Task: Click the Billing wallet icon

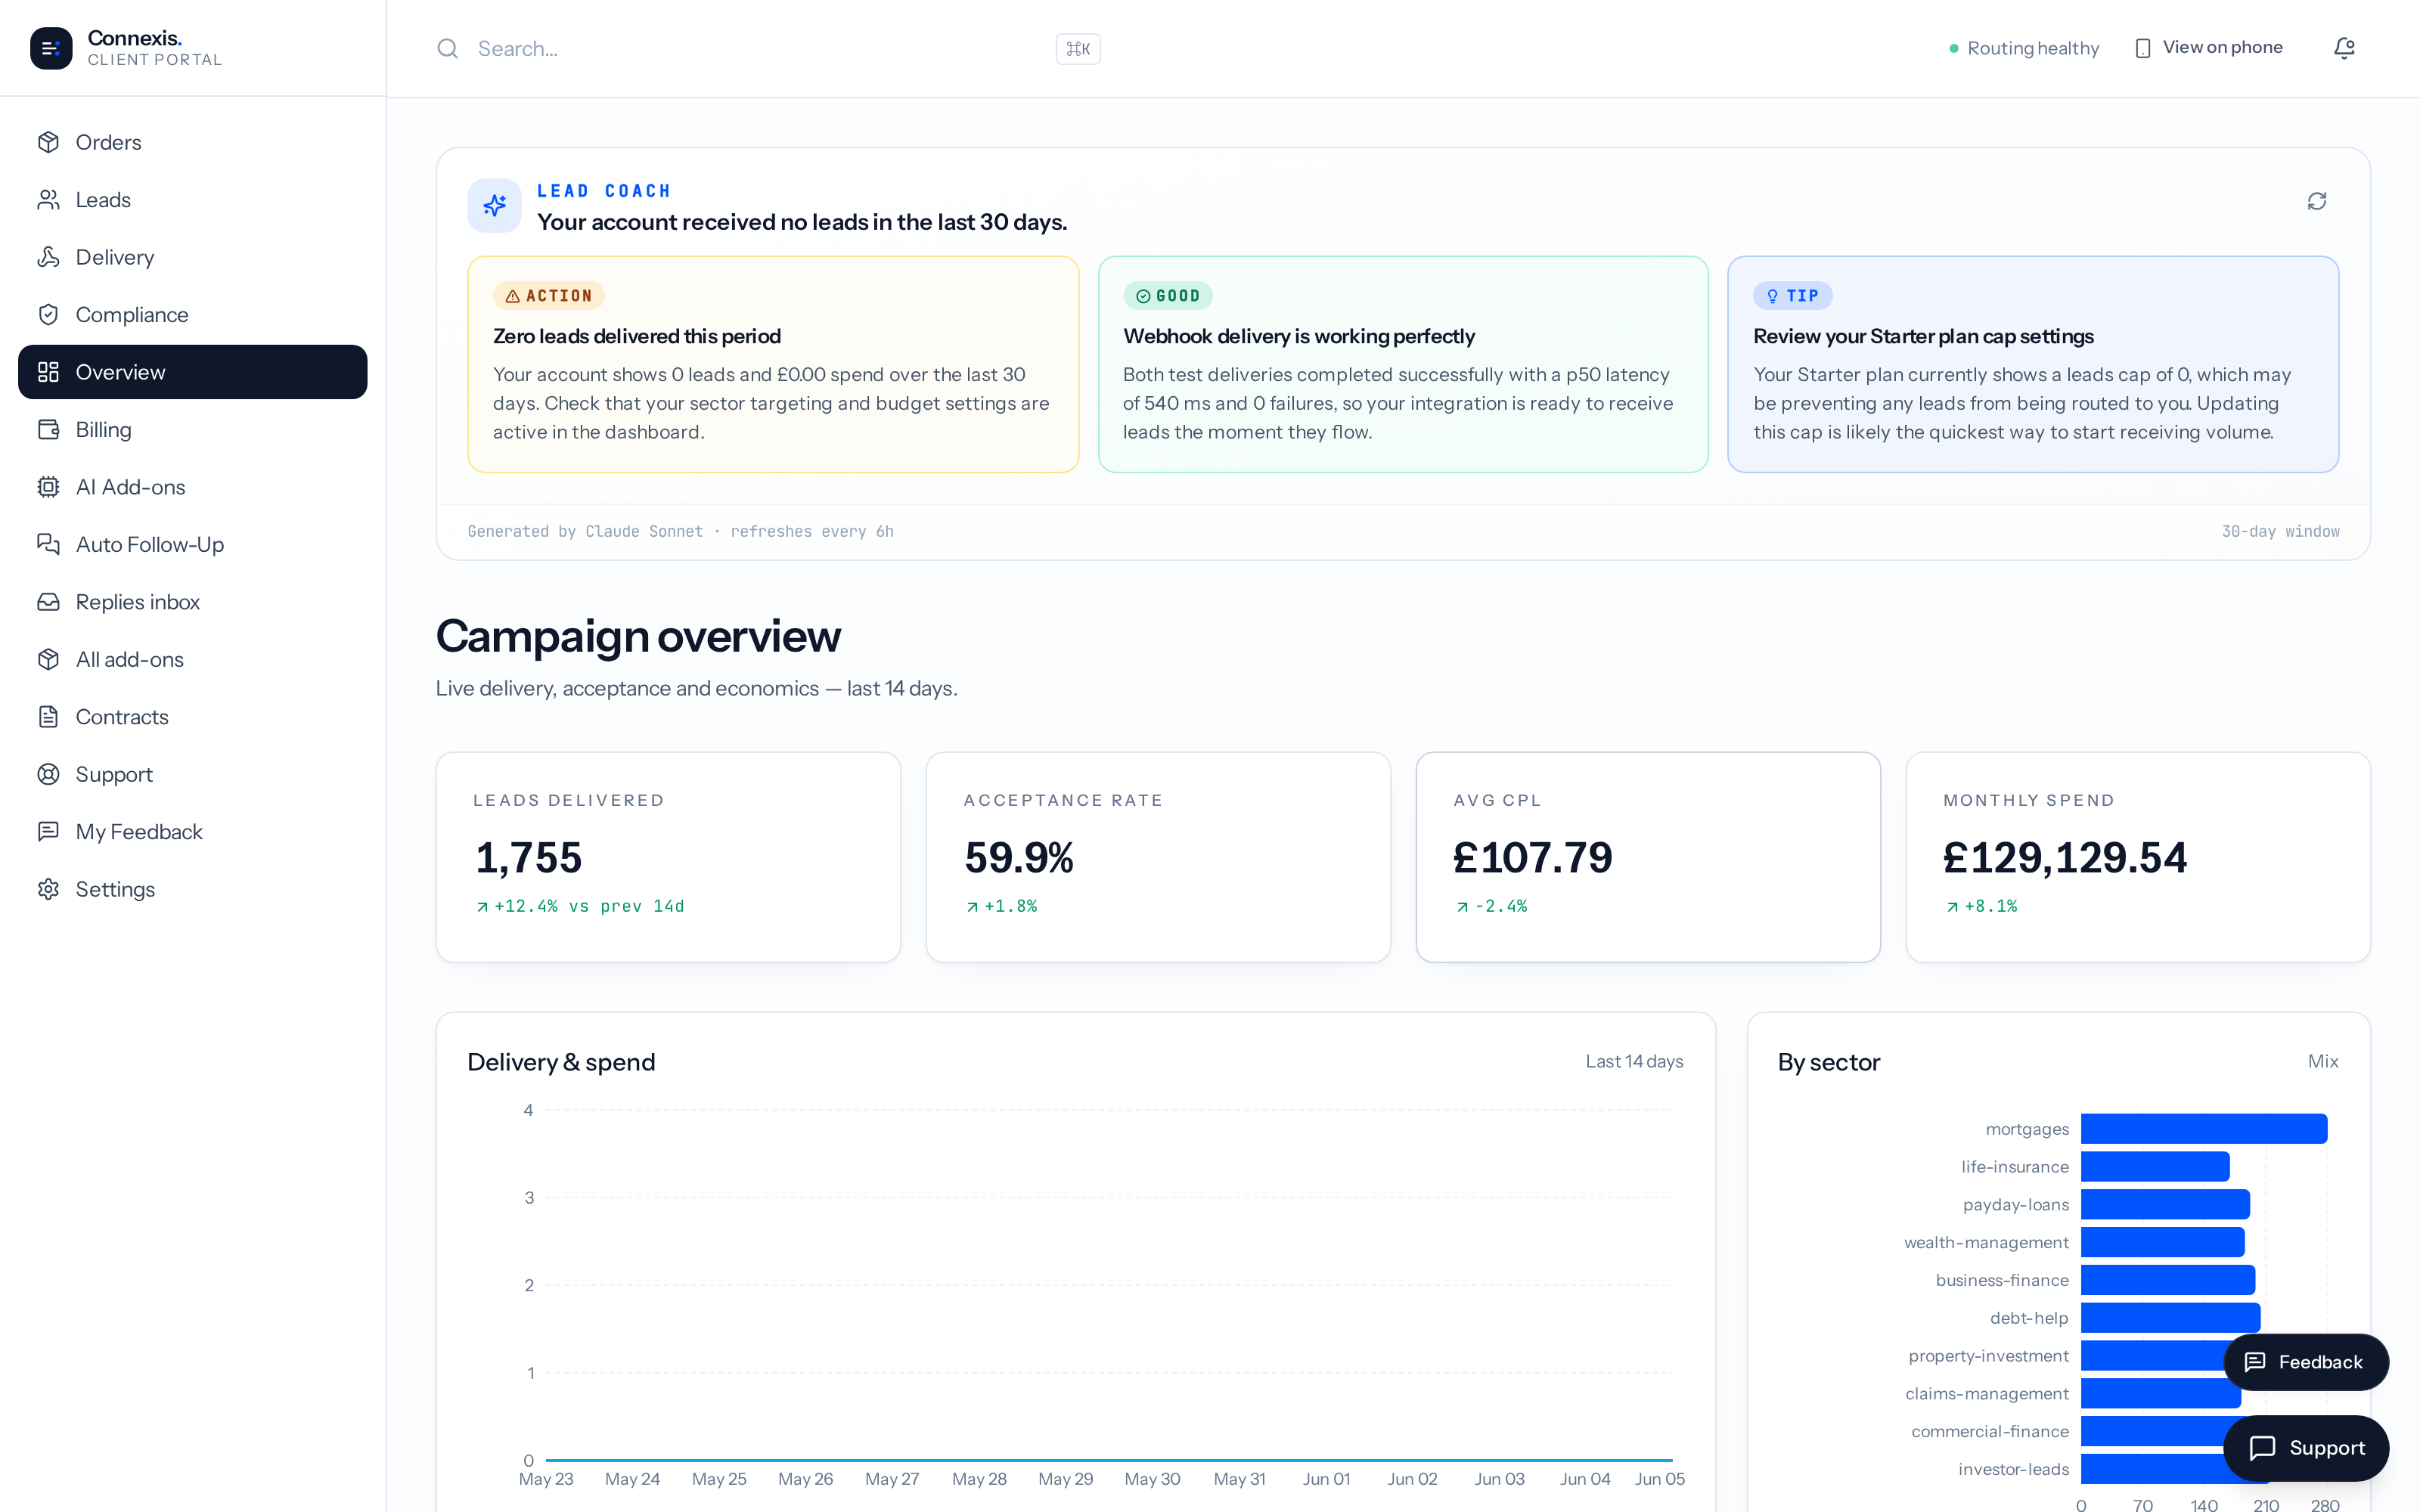Action: [48, 430]
